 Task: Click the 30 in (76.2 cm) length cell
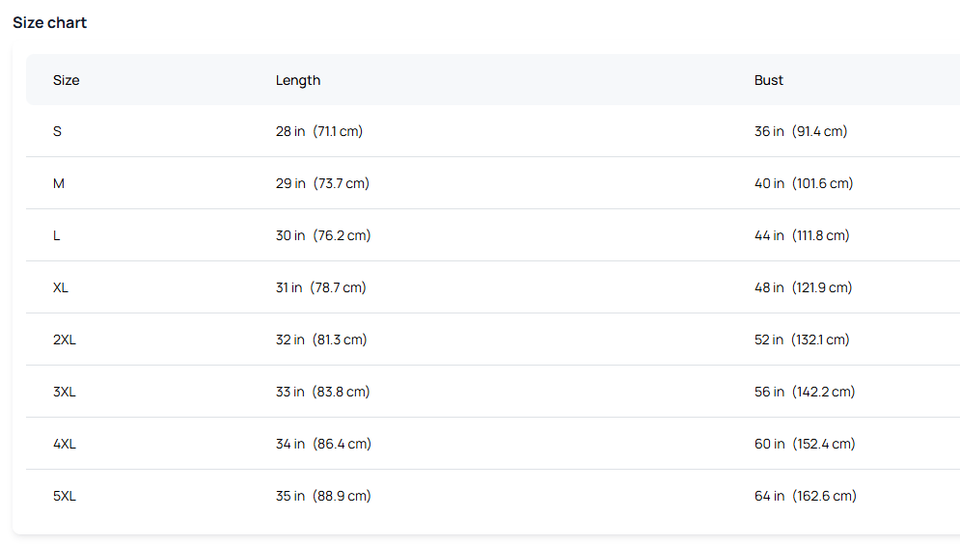click(323, 235)
